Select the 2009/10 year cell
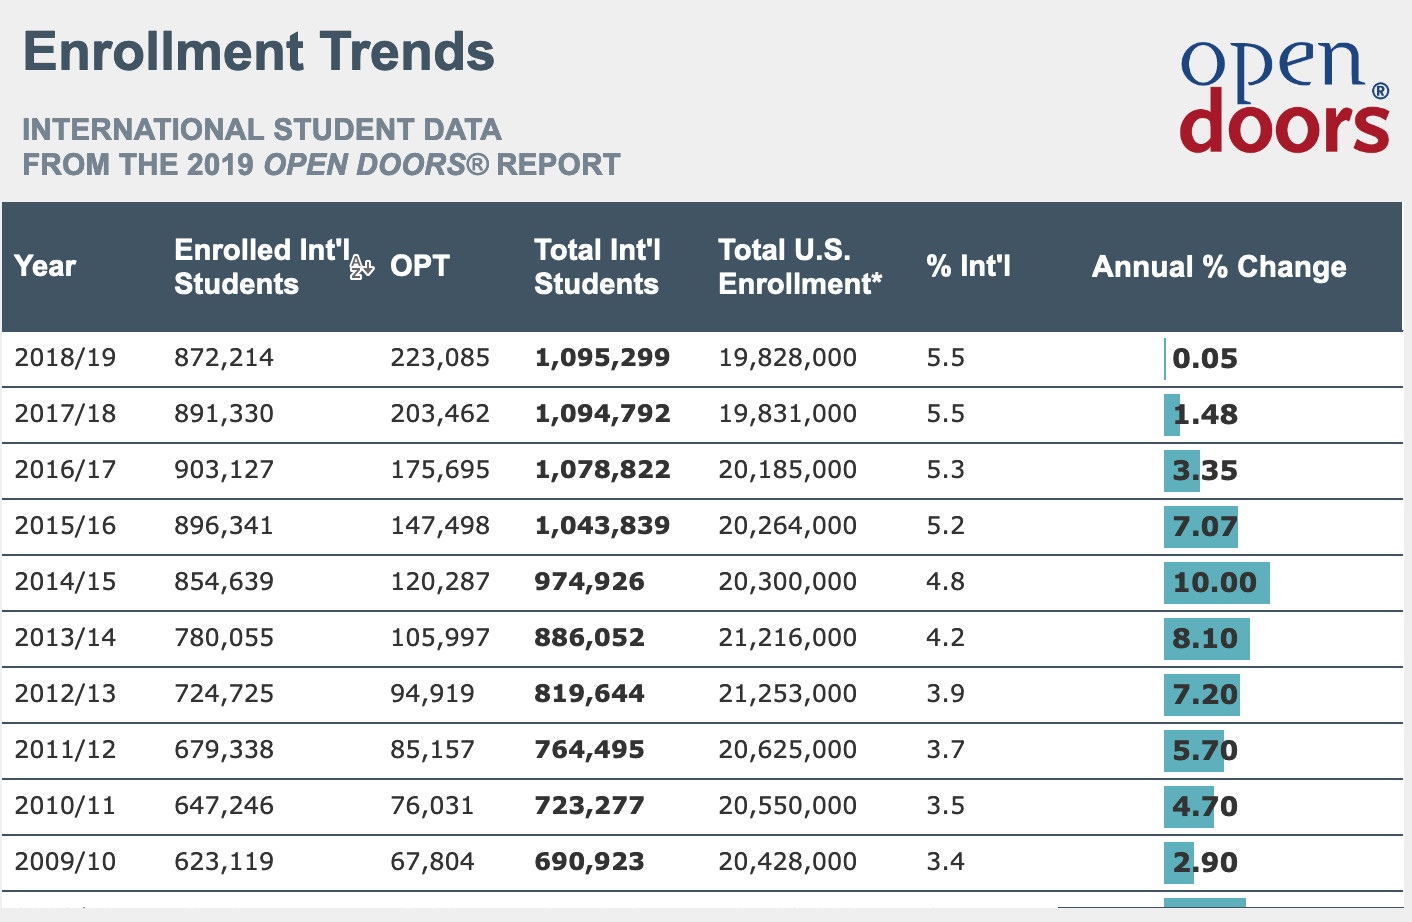This screenshot has height=922, width=1412. pyautogui.click(x=65, y=862)
